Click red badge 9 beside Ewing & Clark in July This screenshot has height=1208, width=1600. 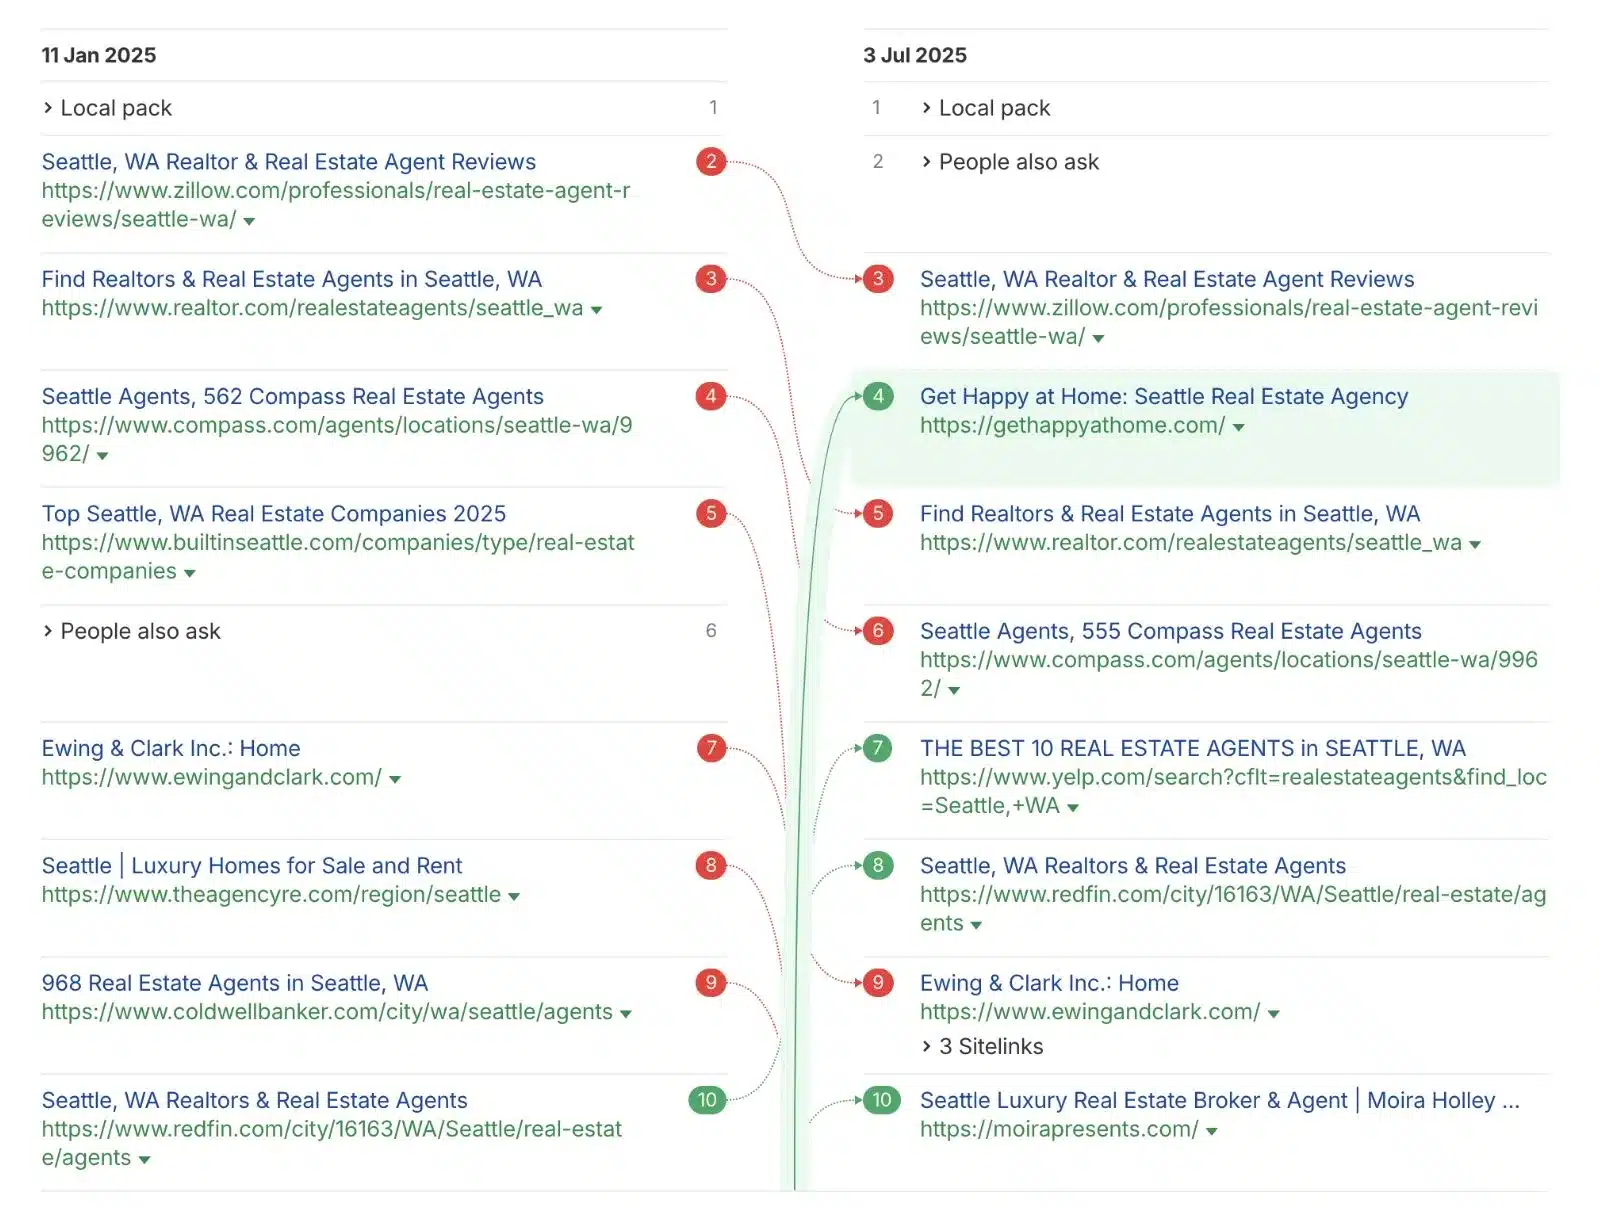(x=877, y=983)
